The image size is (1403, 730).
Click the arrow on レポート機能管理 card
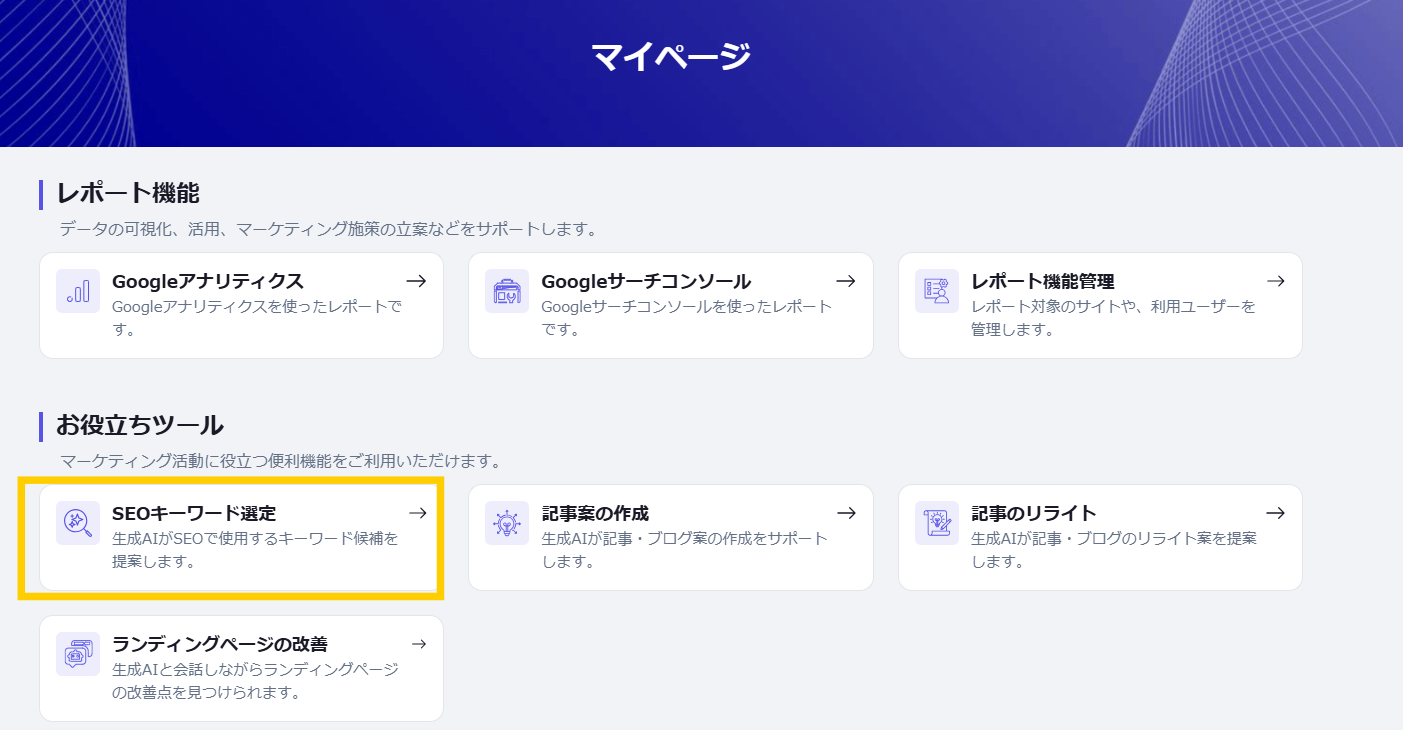point(1275,282)
